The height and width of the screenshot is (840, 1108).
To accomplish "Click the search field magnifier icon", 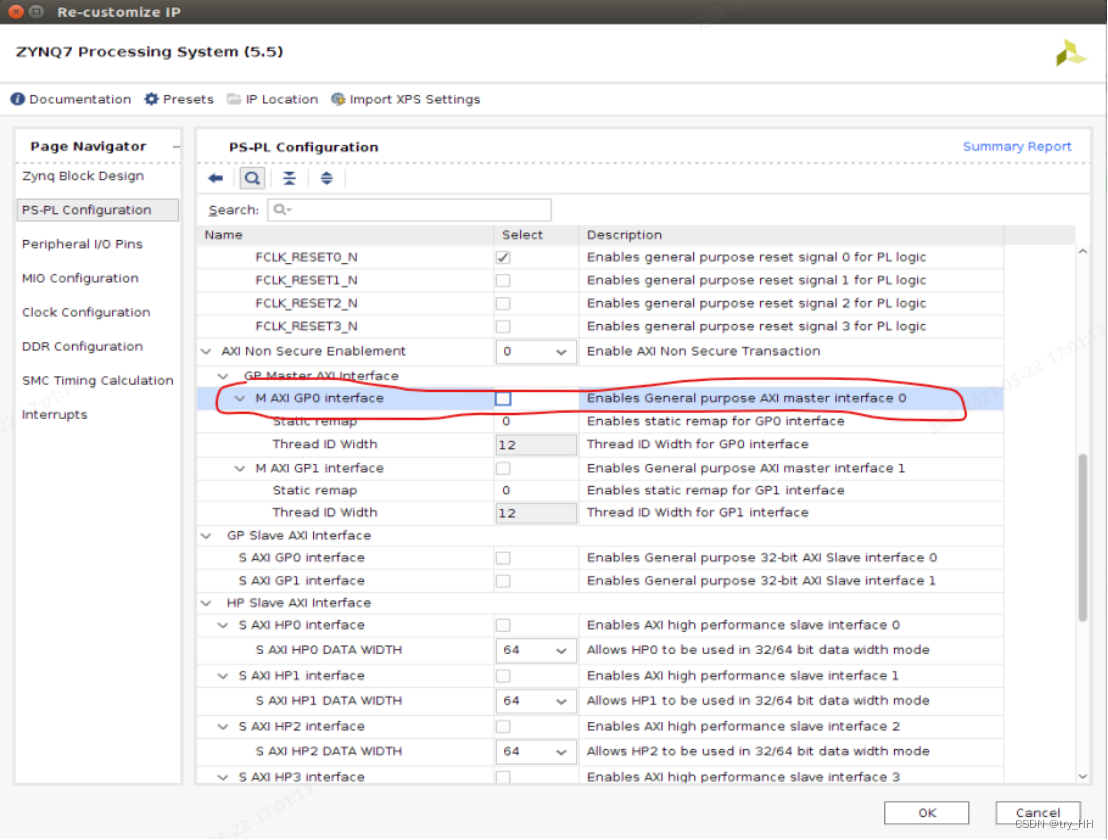I will [x=281, y=210].
